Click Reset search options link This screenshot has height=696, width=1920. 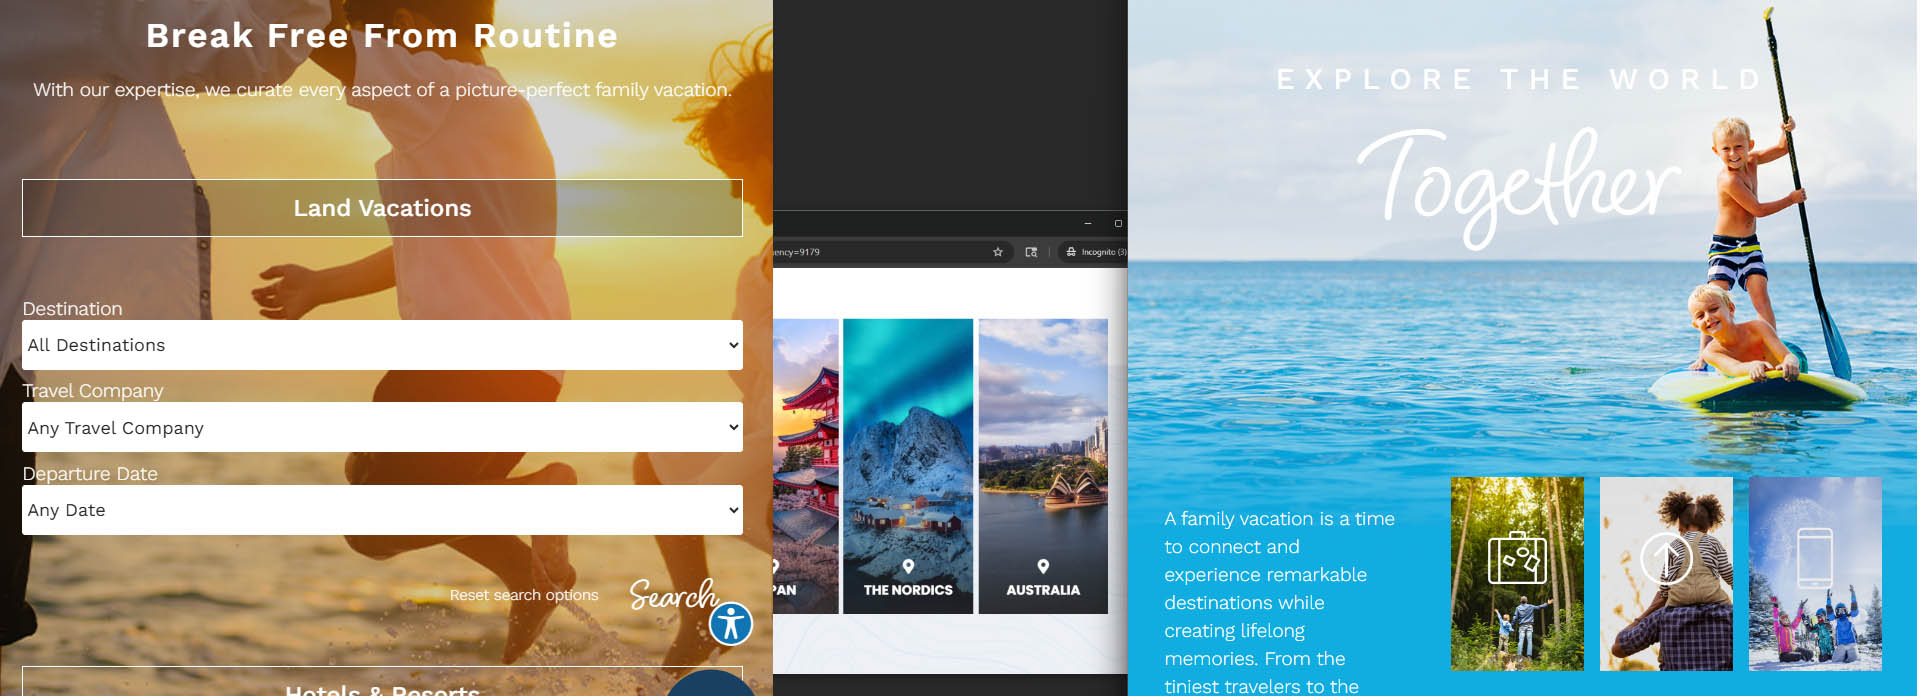click(524, 595)
